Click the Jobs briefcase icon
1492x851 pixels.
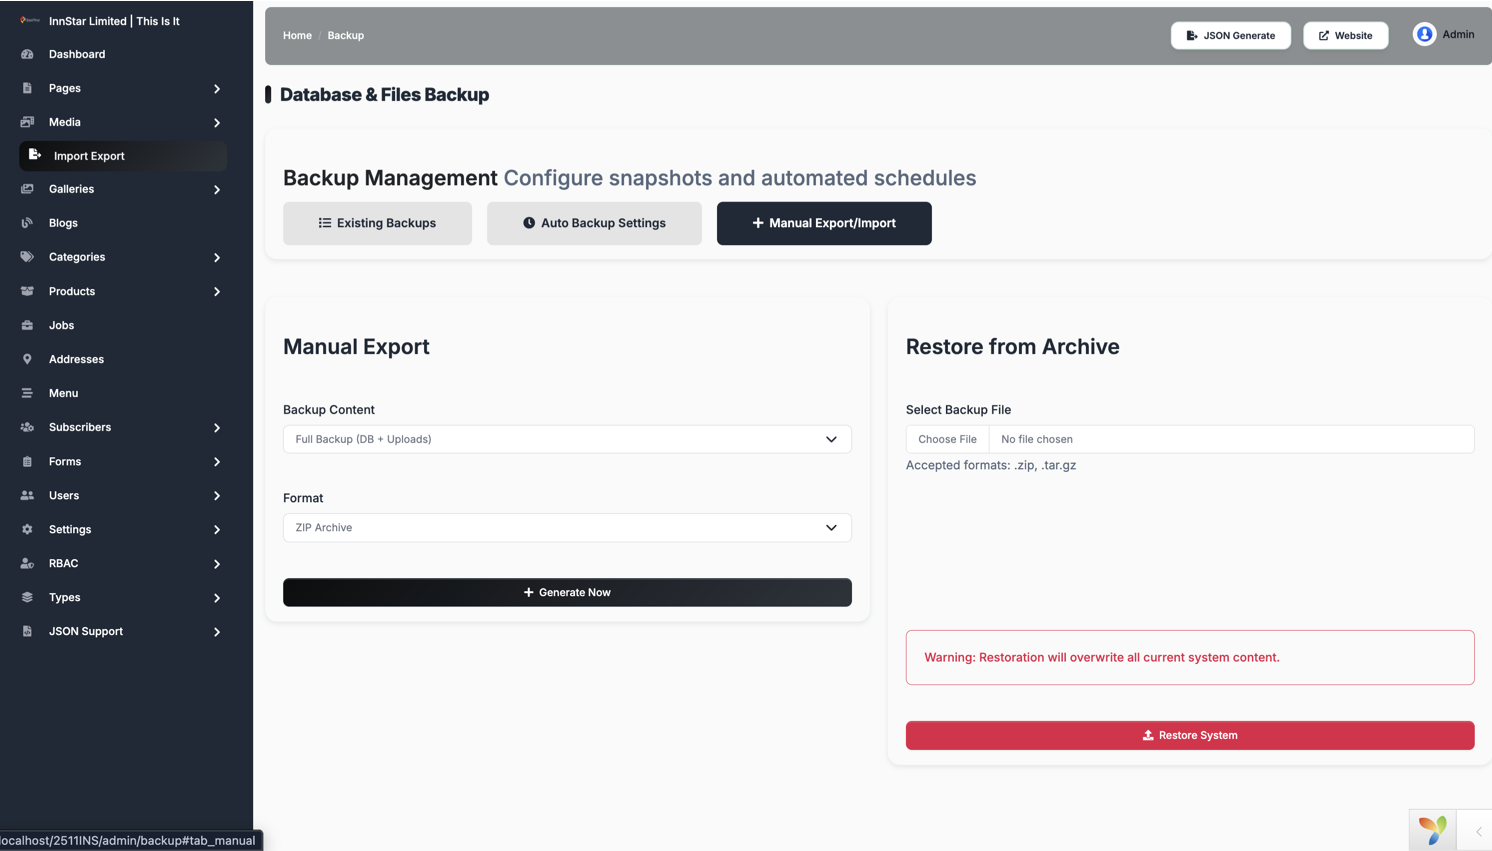click(27, 325)
